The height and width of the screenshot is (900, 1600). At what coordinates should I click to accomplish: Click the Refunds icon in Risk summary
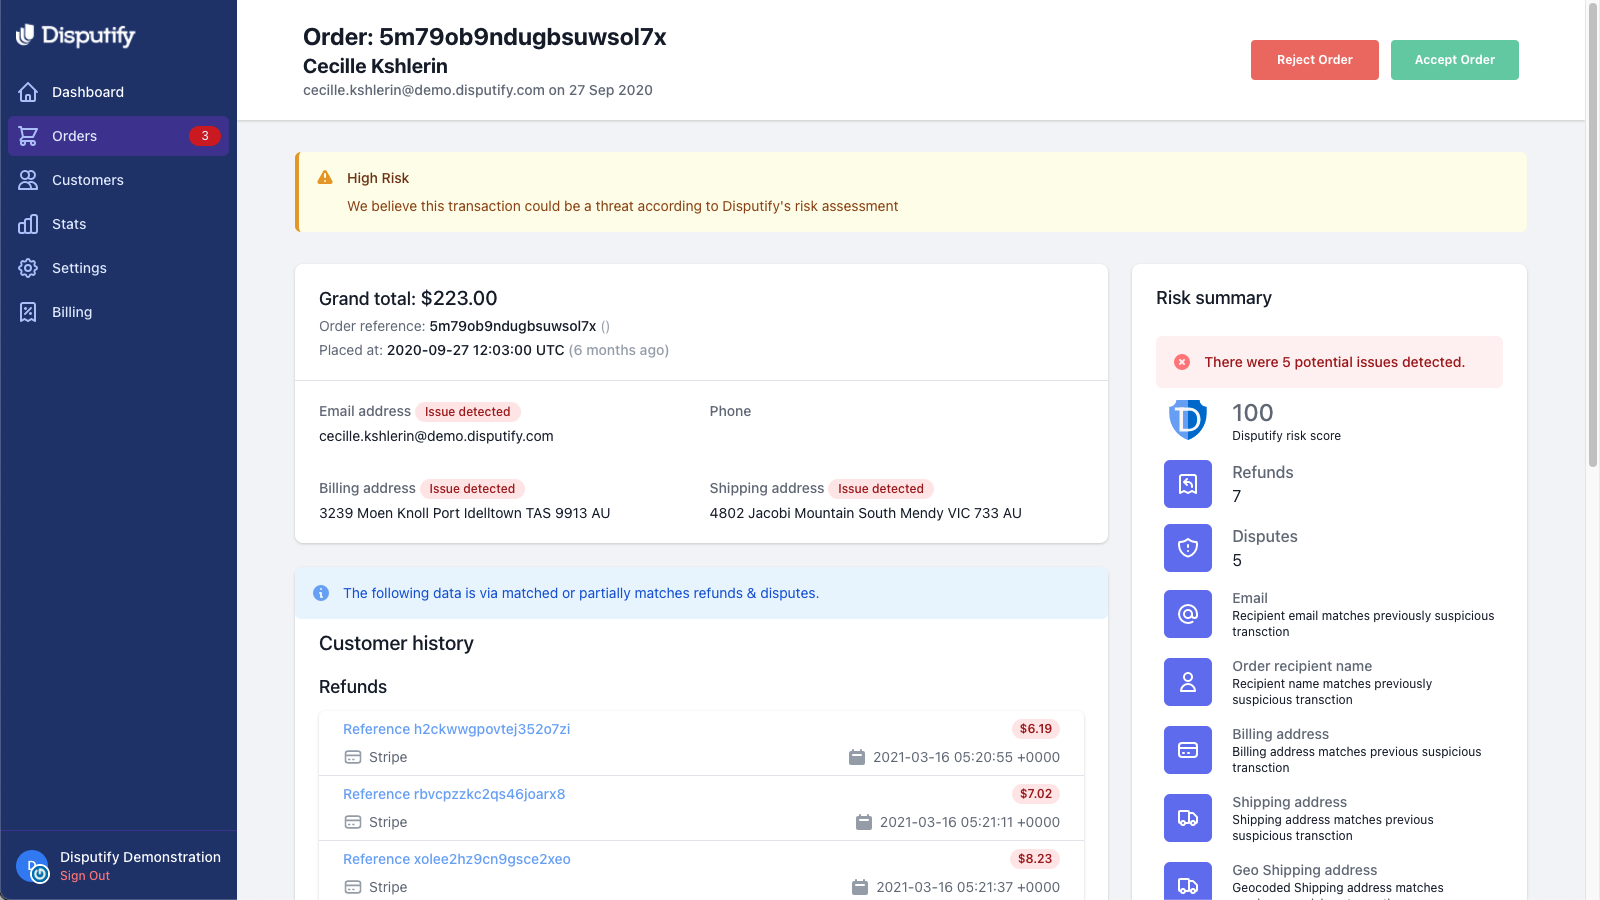point(1187,483)
